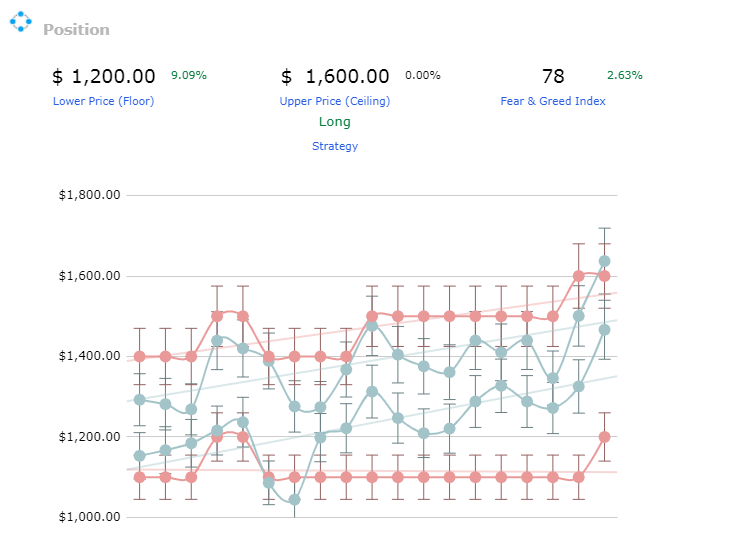Select the first red point at $1,100
The height and width of the screenshot is (555, 743).
coord(139,477)
